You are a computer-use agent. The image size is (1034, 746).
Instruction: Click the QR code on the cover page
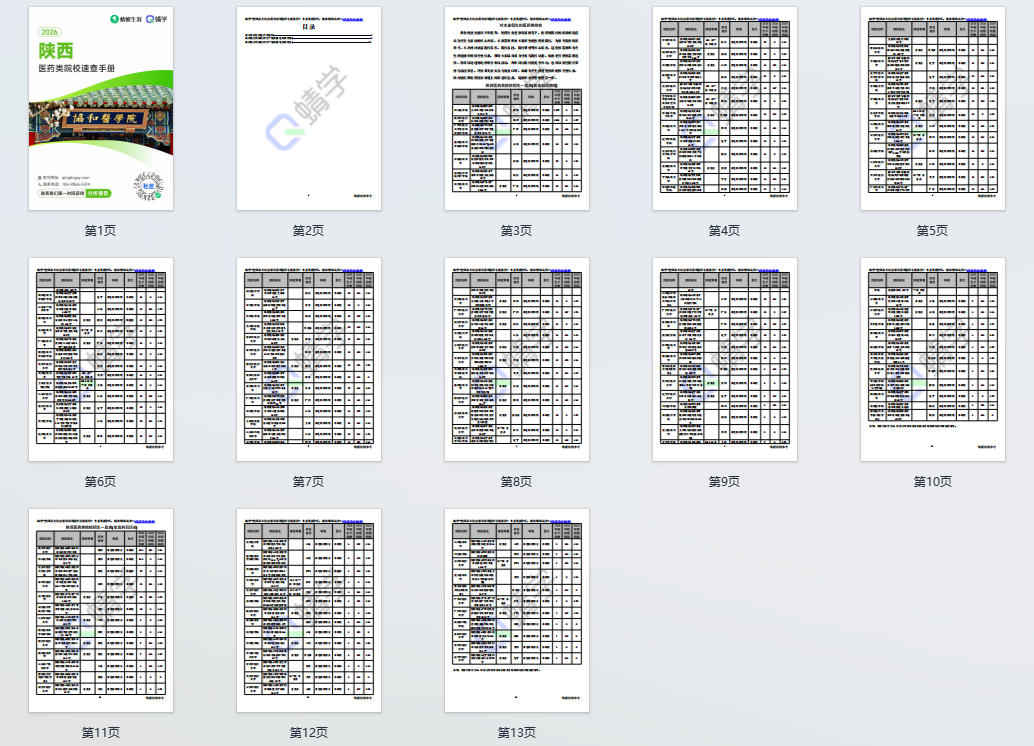(x=148, y=185)
